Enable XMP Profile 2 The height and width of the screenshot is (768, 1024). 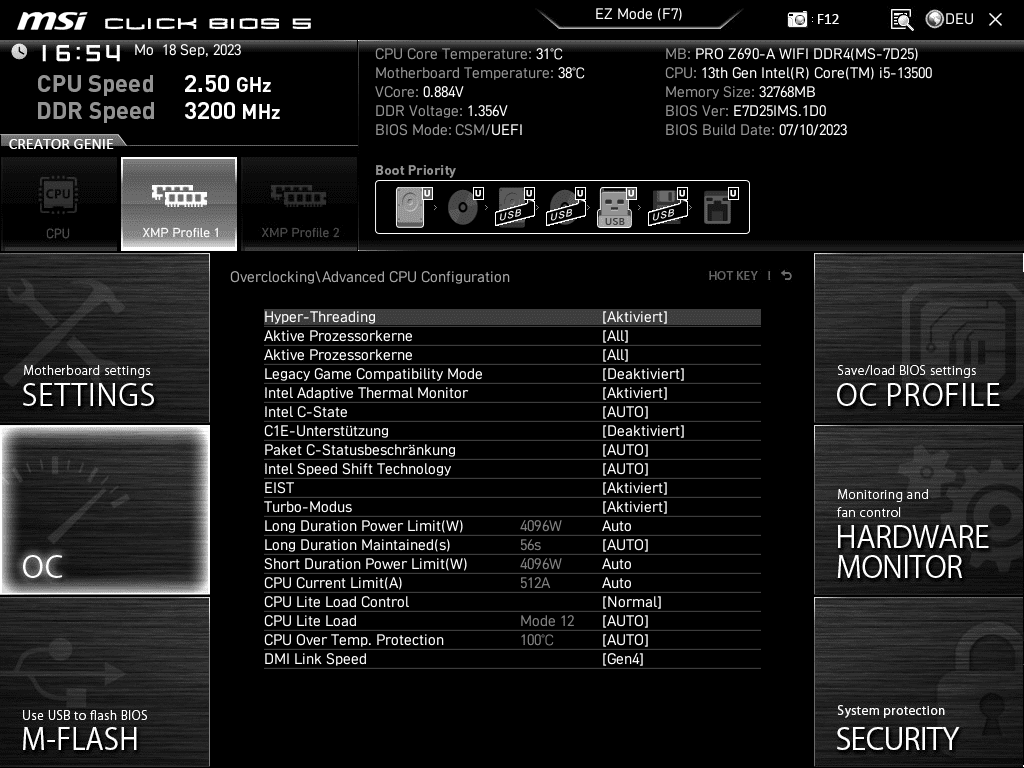click(300, 204)
